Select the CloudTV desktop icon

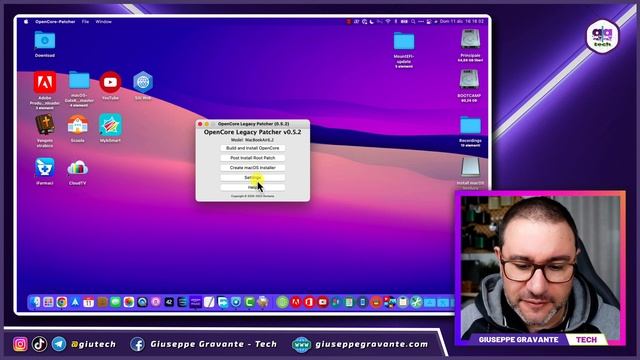[78, 168]
